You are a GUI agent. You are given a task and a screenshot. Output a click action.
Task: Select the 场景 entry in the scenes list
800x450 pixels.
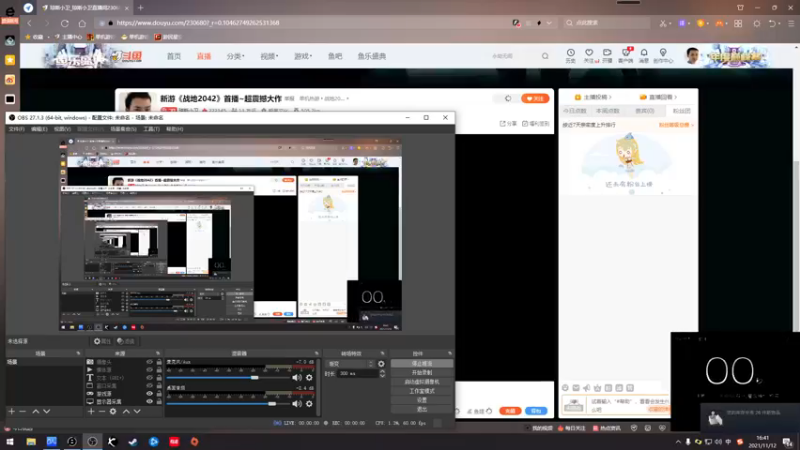43,362
